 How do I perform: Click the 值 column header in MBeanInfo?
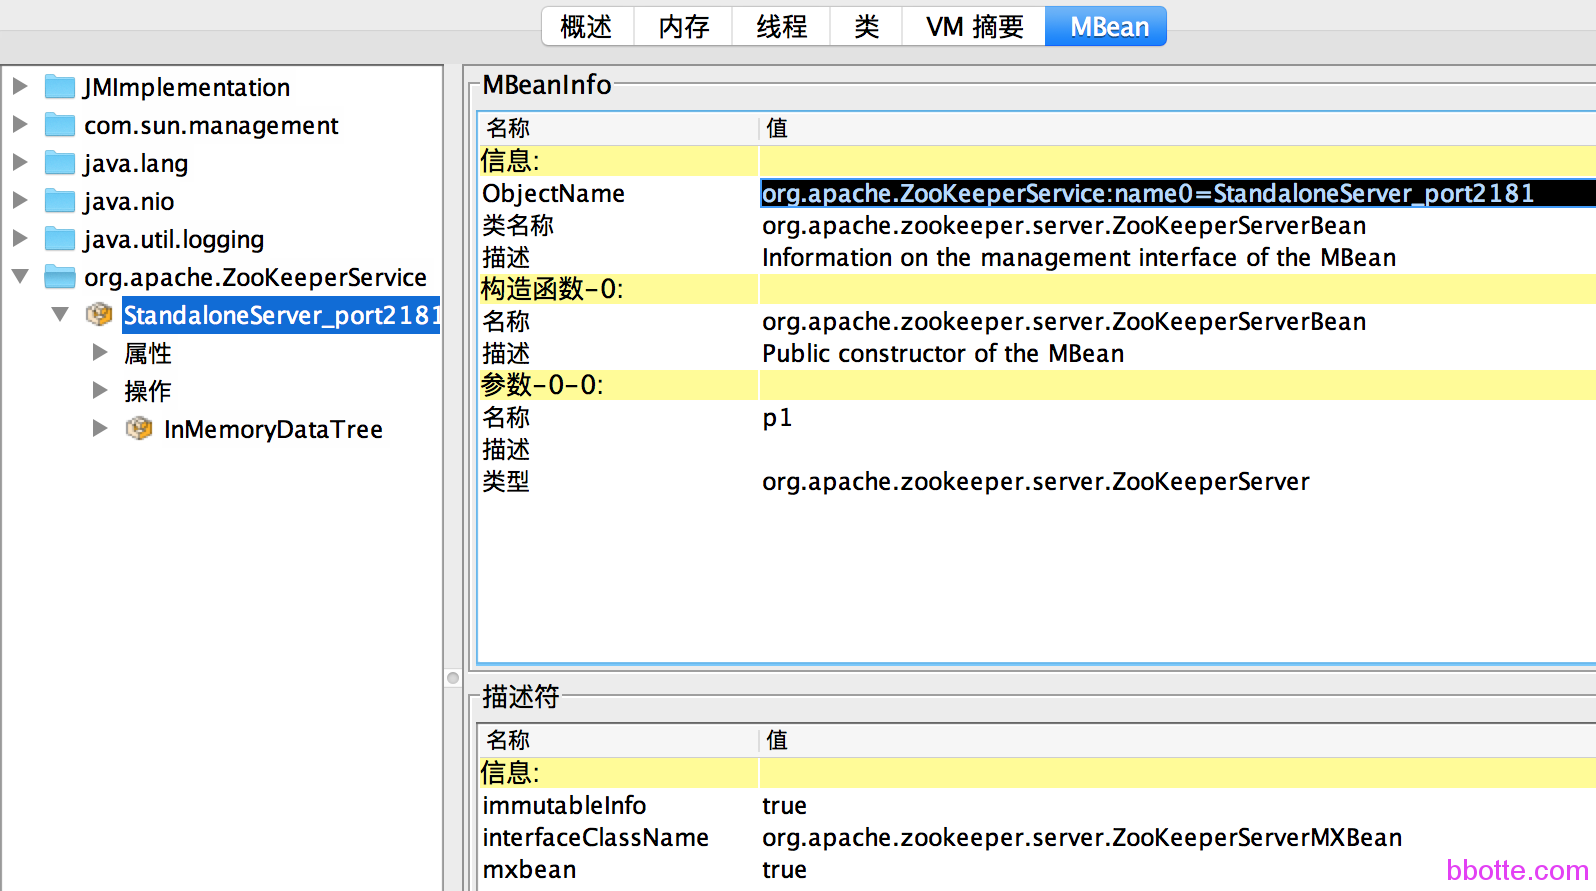click(777, 128)
